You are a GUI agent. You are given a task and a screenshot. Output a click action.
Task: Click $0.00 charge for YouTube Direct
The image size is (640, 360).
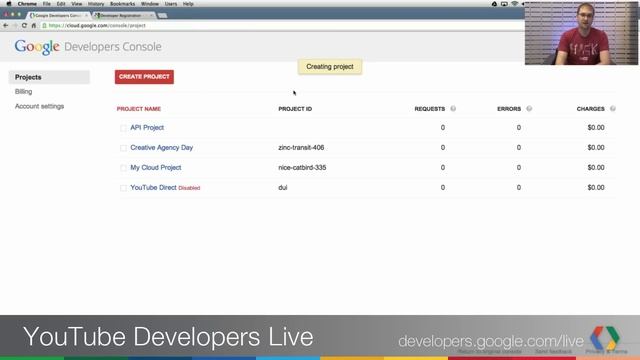coord(596,187)
